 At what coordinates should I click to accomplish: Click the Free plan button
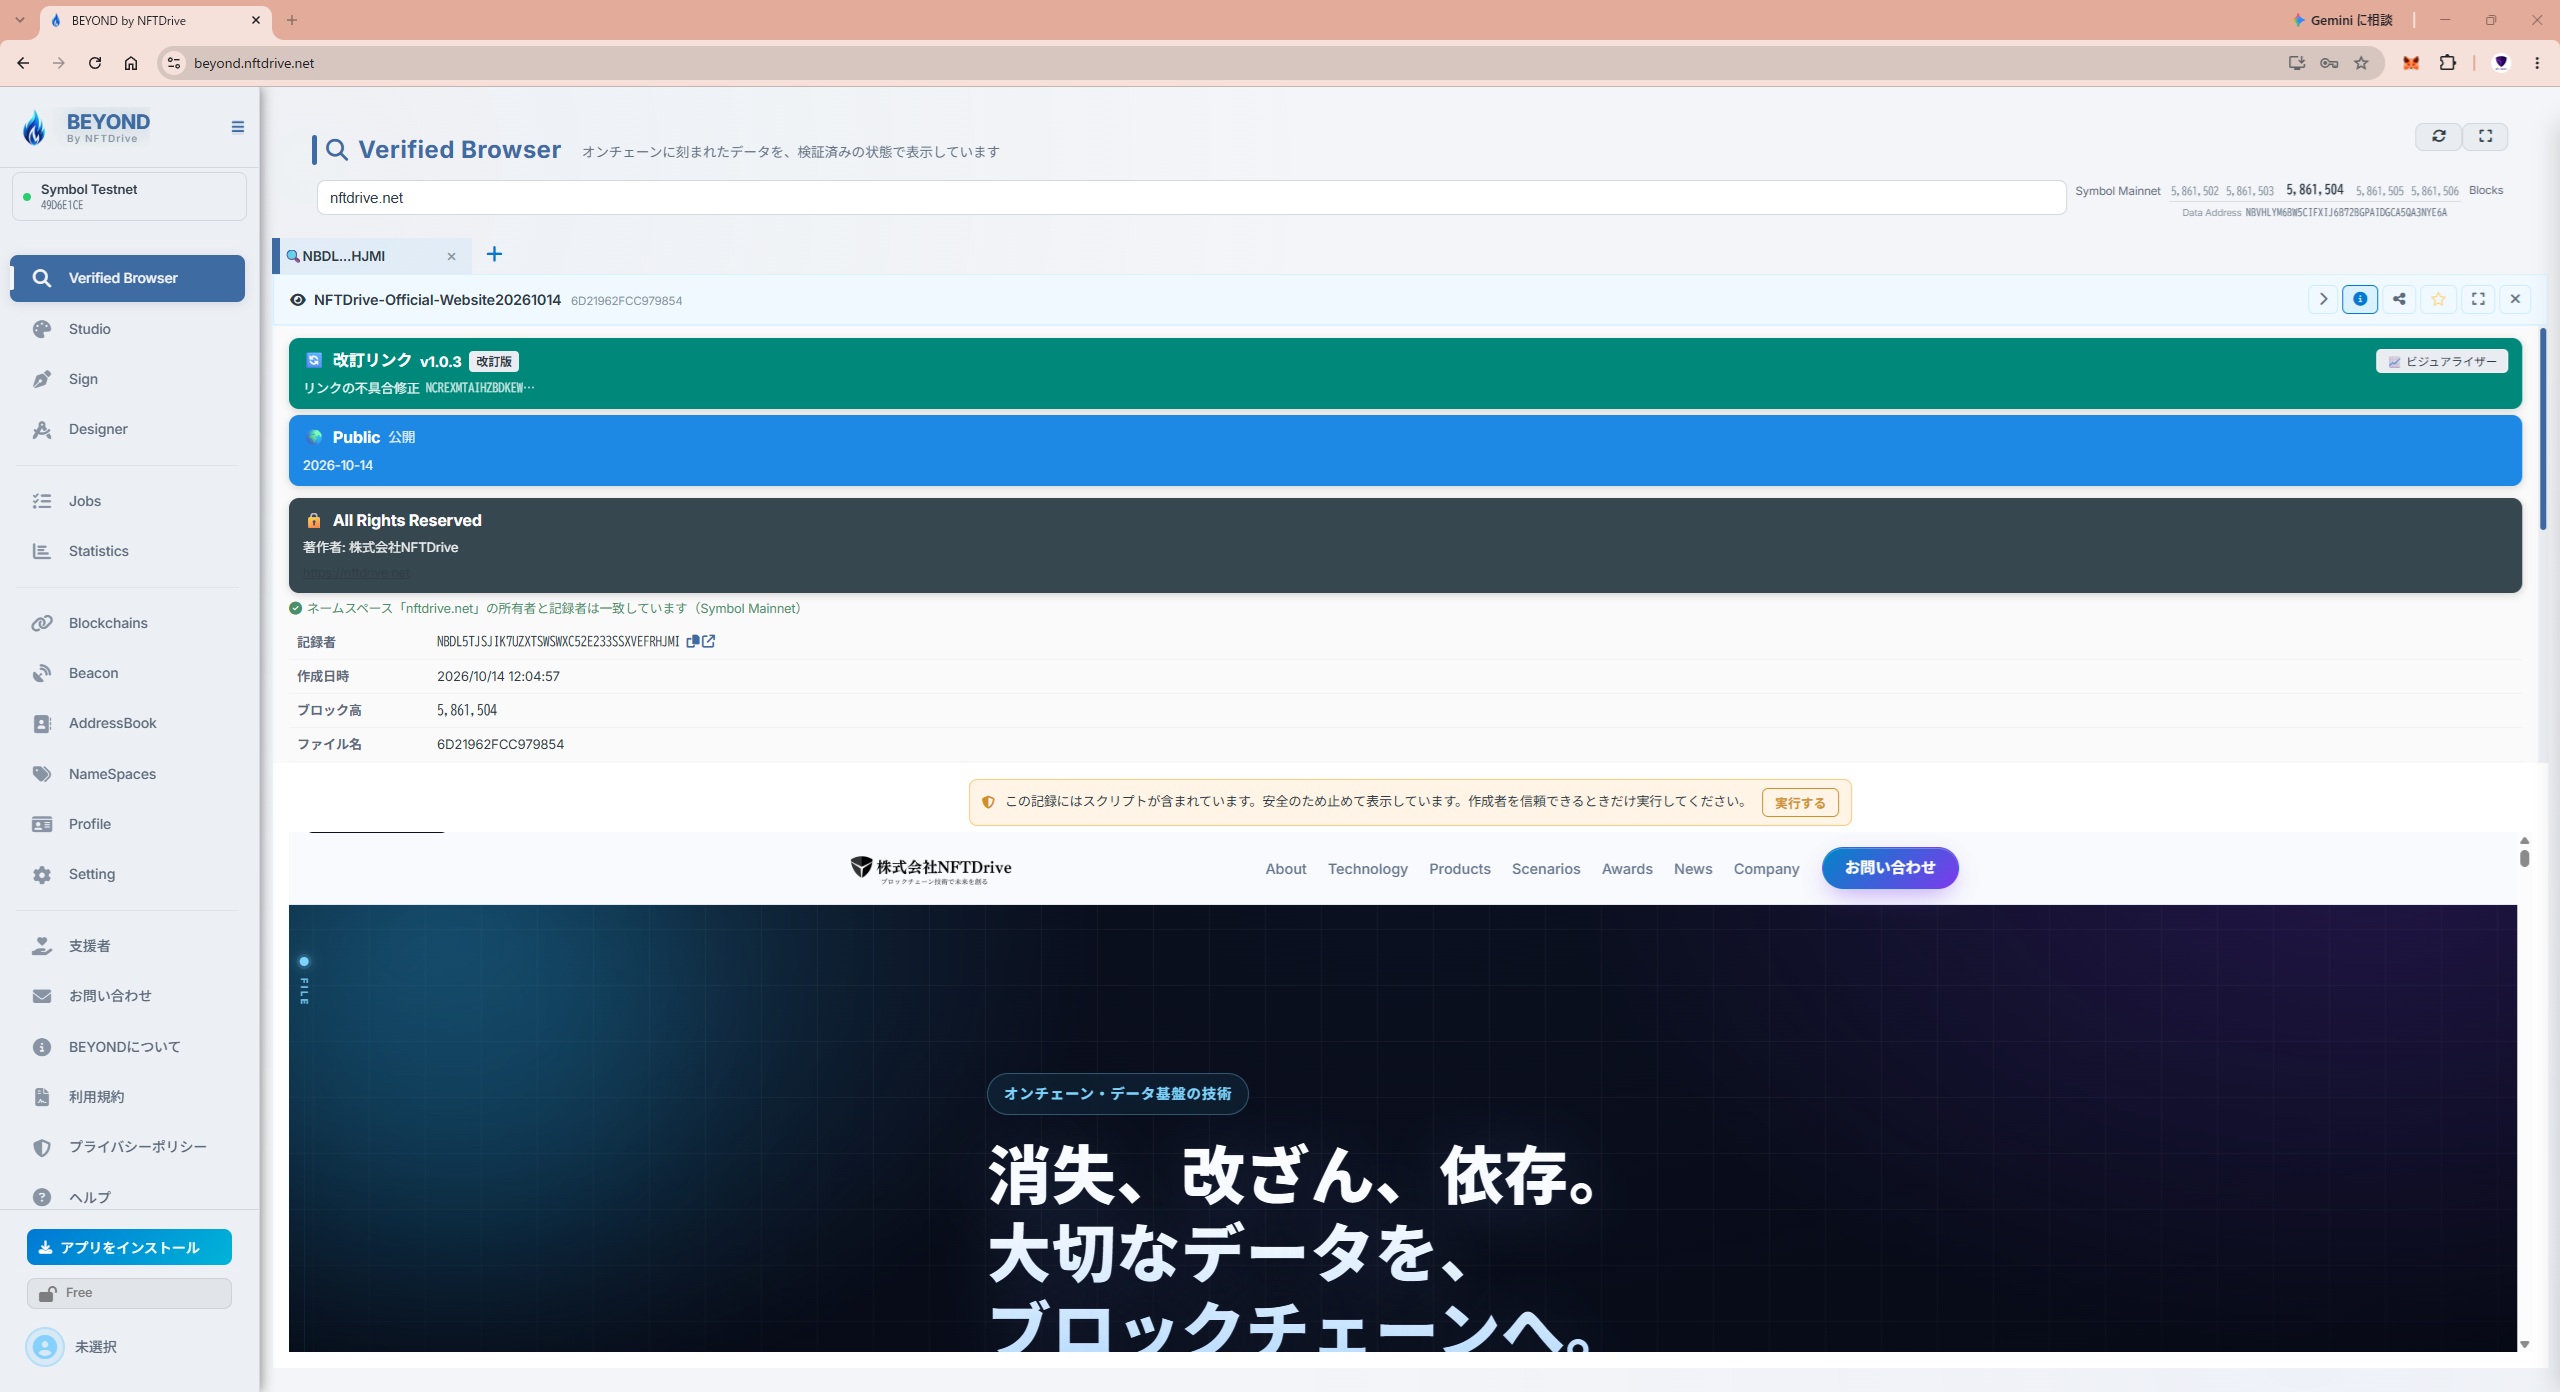[129, 1293]
